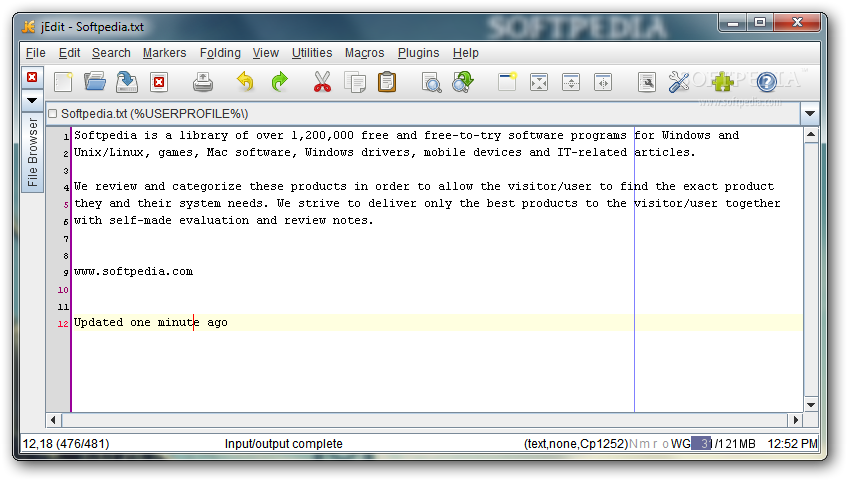848x481 pixels.
Task: Open the Edit menu
Action: (x=69, y=53)
